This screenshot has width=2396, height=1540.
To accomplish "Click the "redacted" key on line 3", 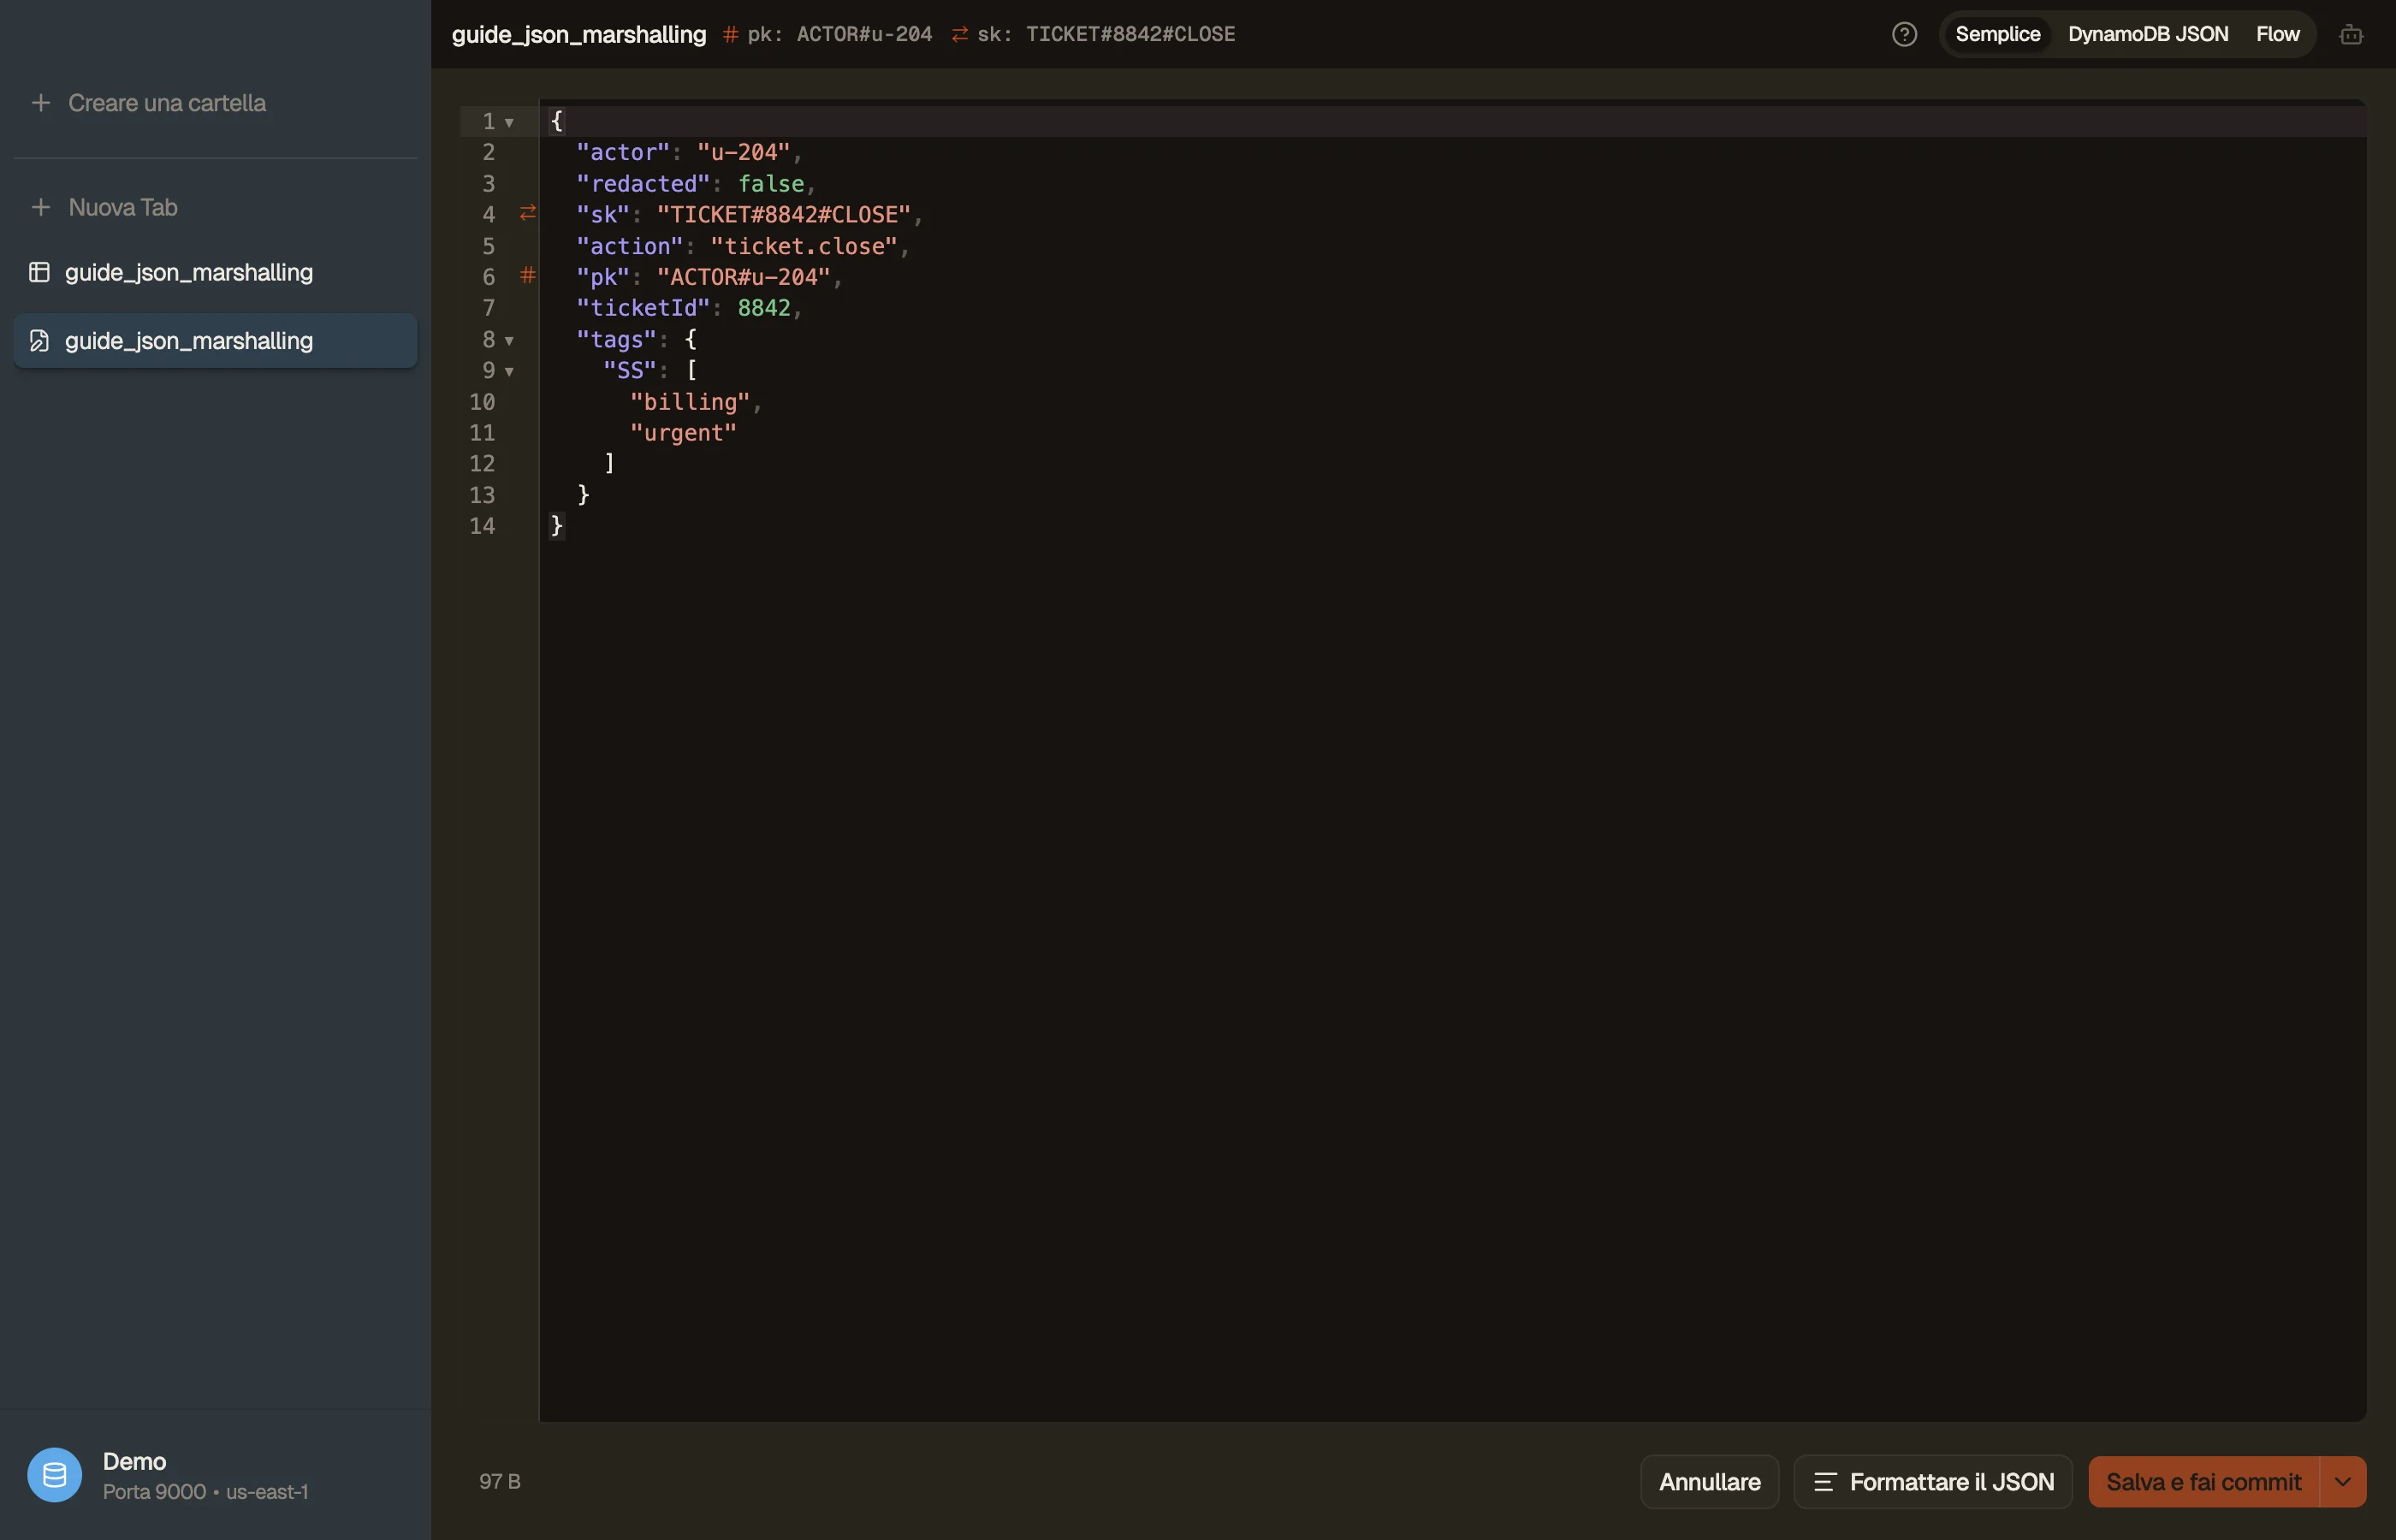I will 643,184.
